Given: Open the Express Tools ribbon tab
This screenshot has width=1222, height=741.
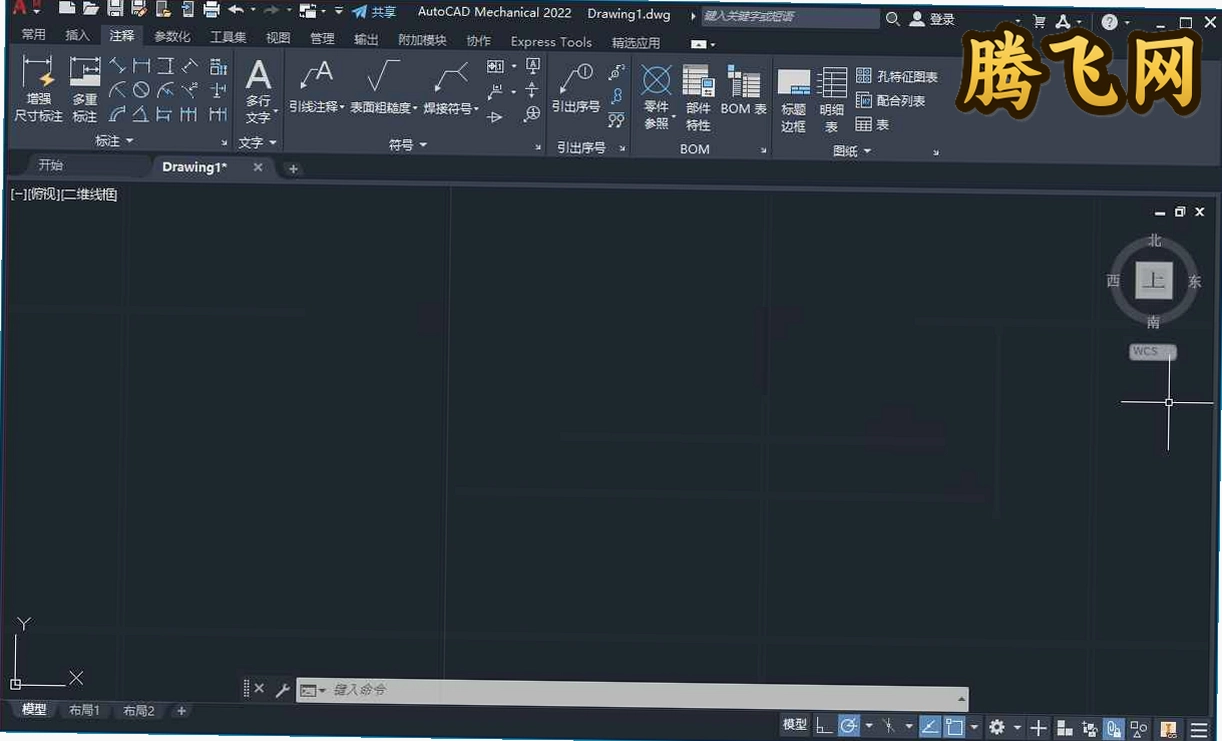Looking at the screenshot, I should click(x=551, y=42).
